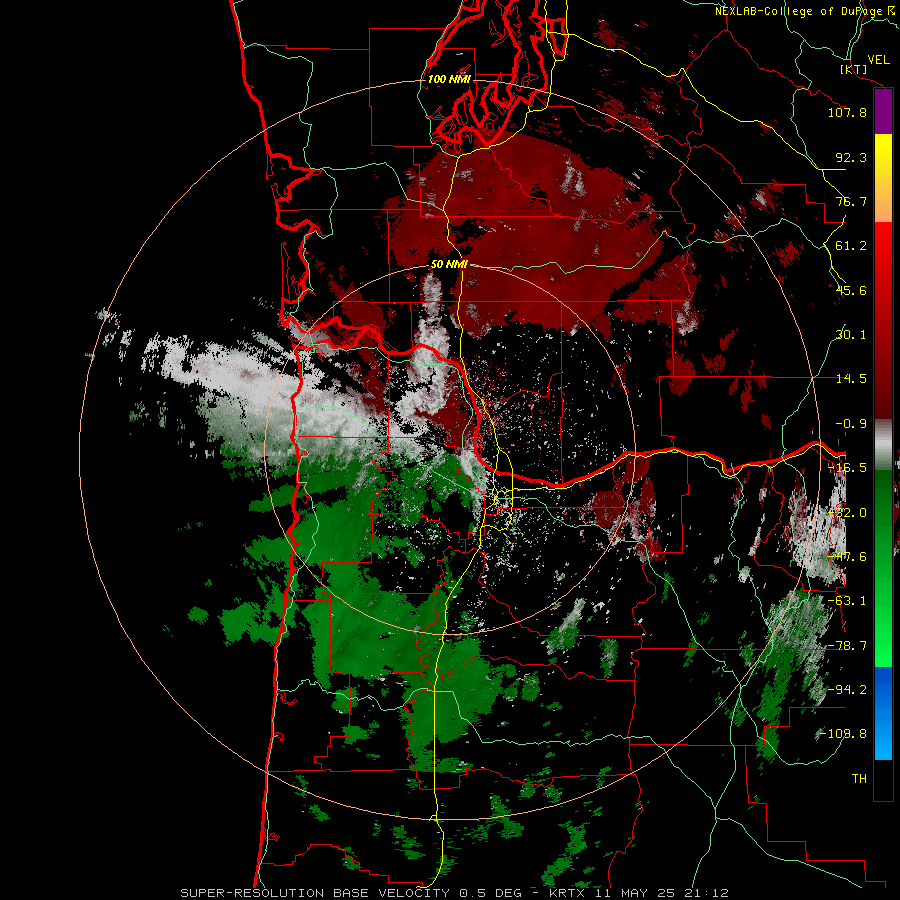Click the NEXLAB-College of DuPage credit text
This screenshot has height=900, width=900.
click(x=805, y=11)
